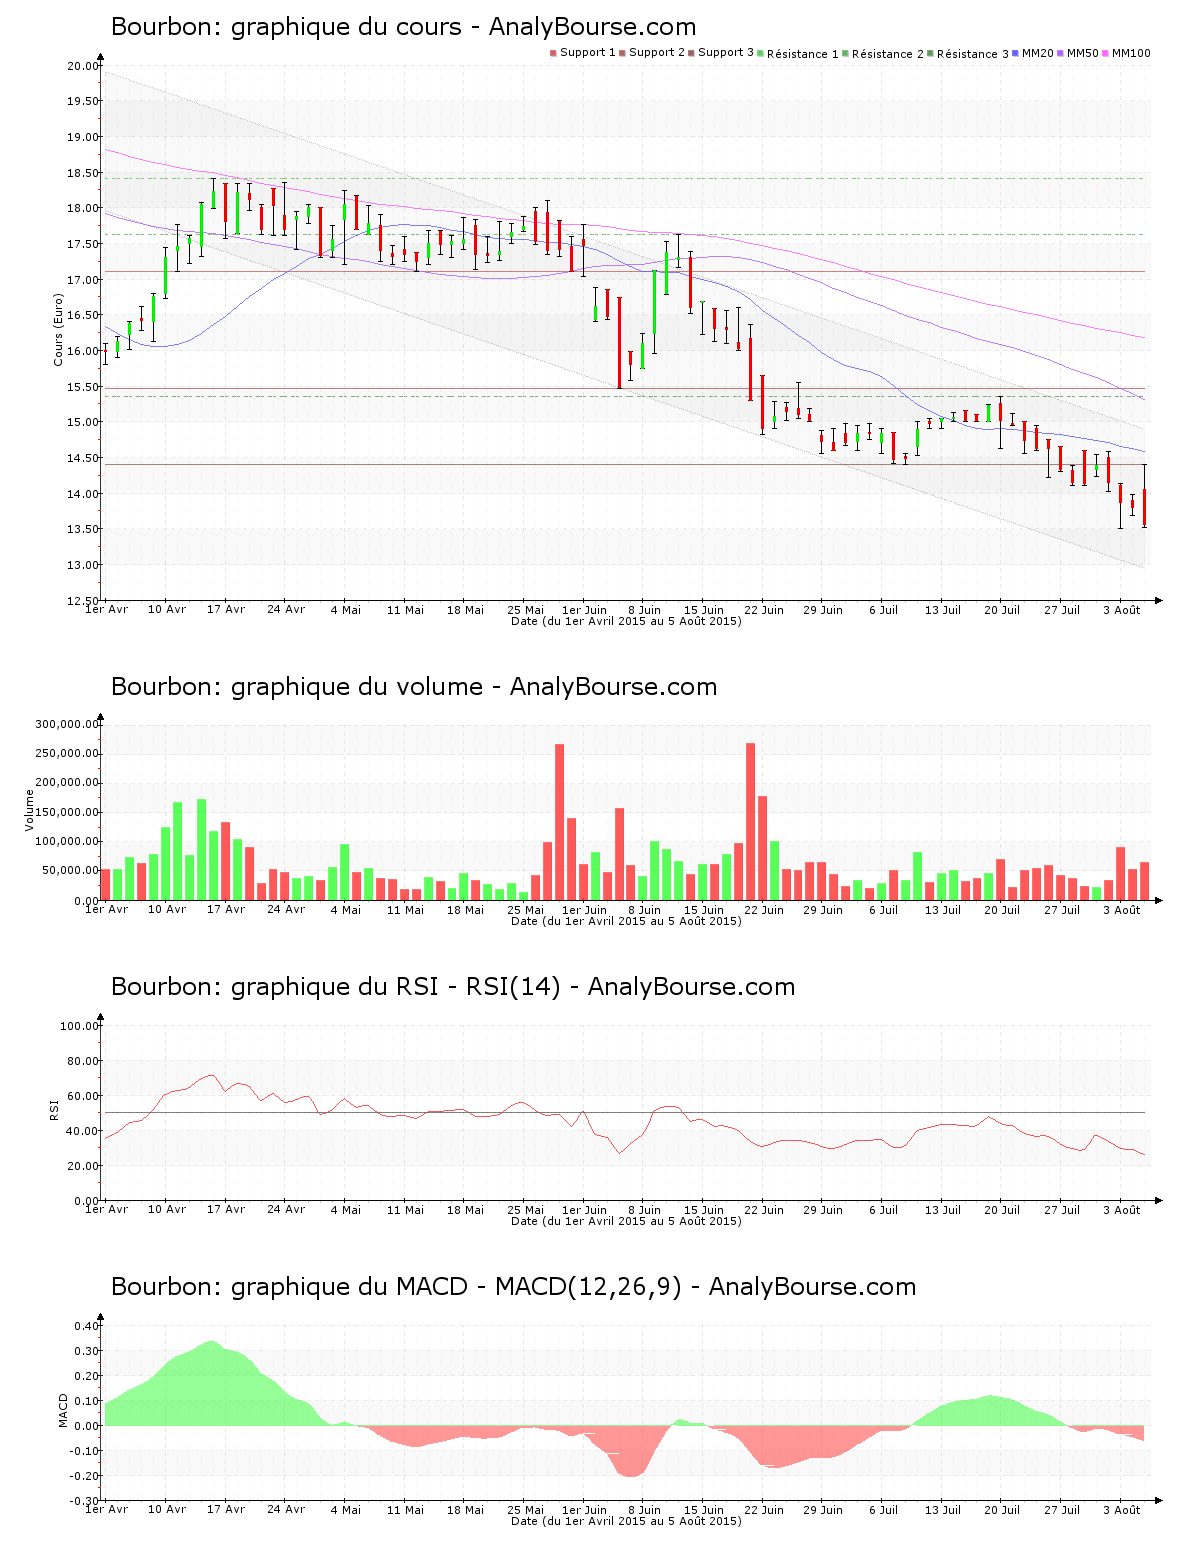Click '1er Avr' date under price chart
Viewport: 1200px width, 1550px height.
pyautogui.click(x=106, y=610)
